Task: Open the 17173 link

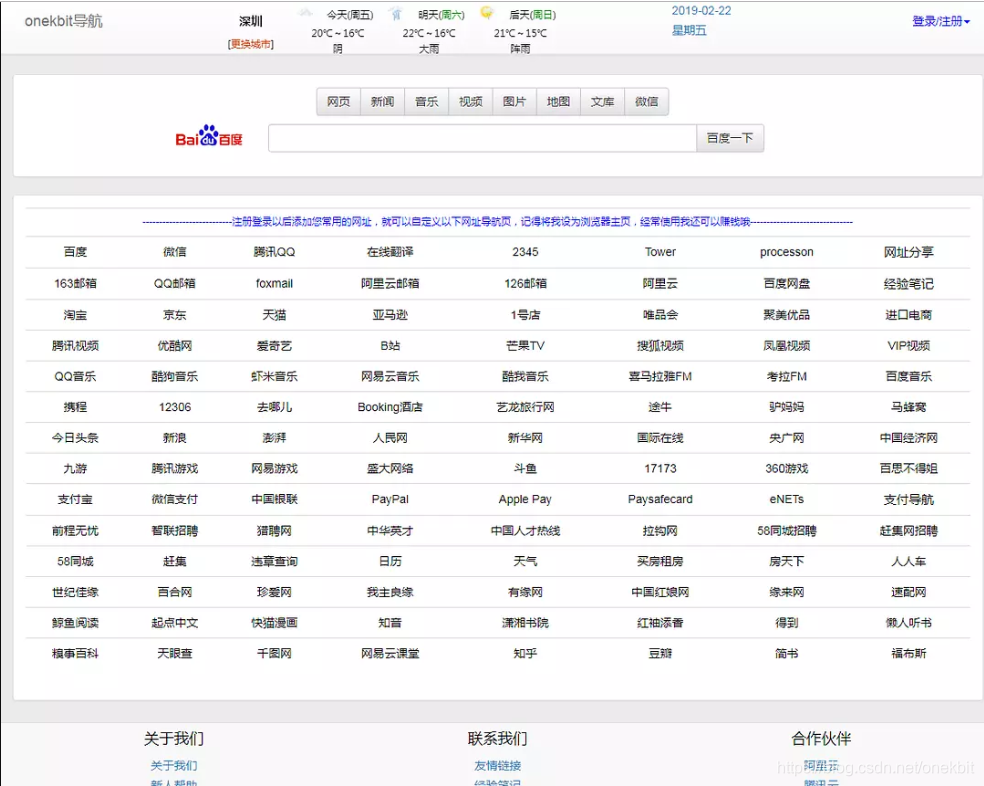Action: [660, 468]
